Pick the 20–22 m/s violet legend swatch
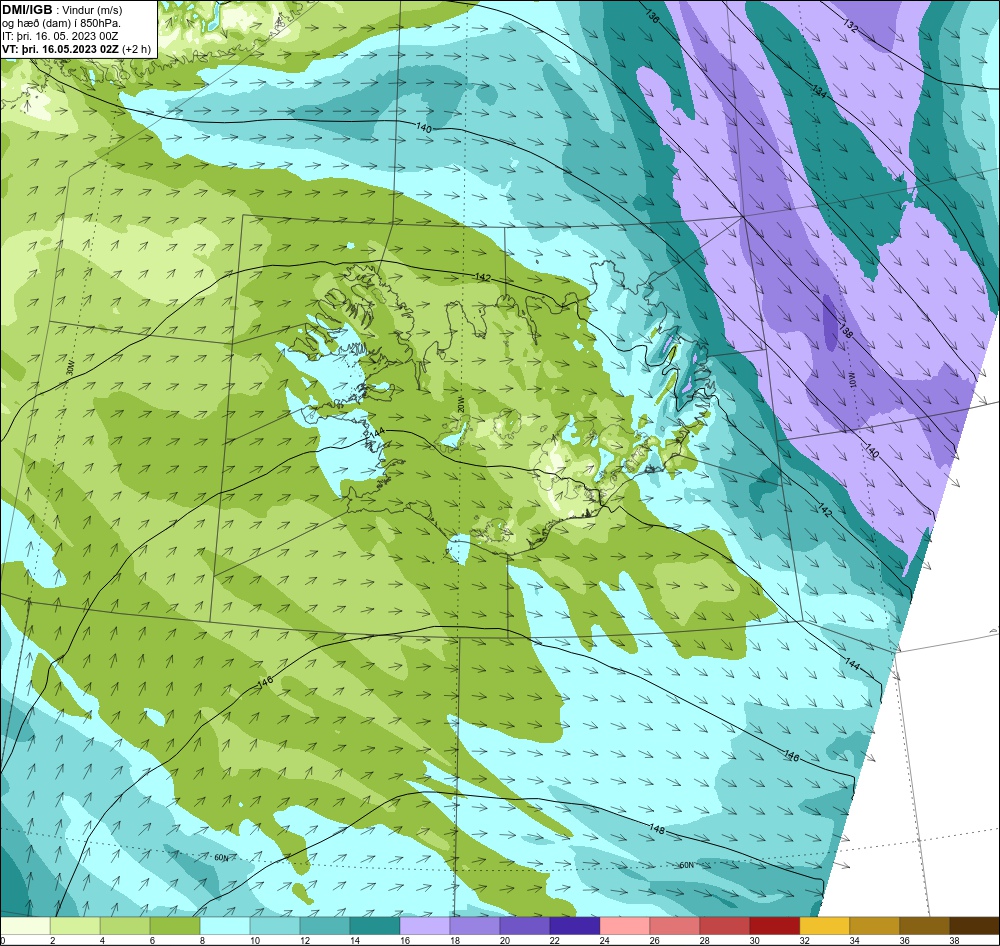Viewport: 1000px width, 946px height. pos(525,926)
